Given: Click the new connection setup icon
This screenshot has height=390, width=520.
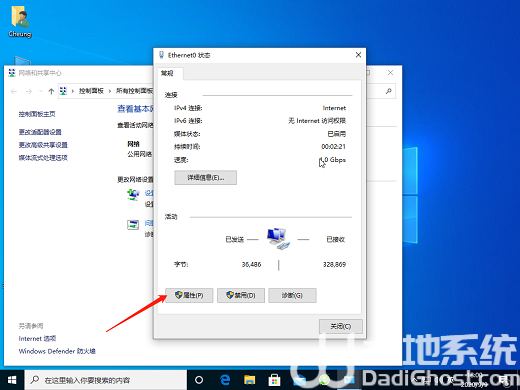Looking at the screenshot, I should coord(133,195).
